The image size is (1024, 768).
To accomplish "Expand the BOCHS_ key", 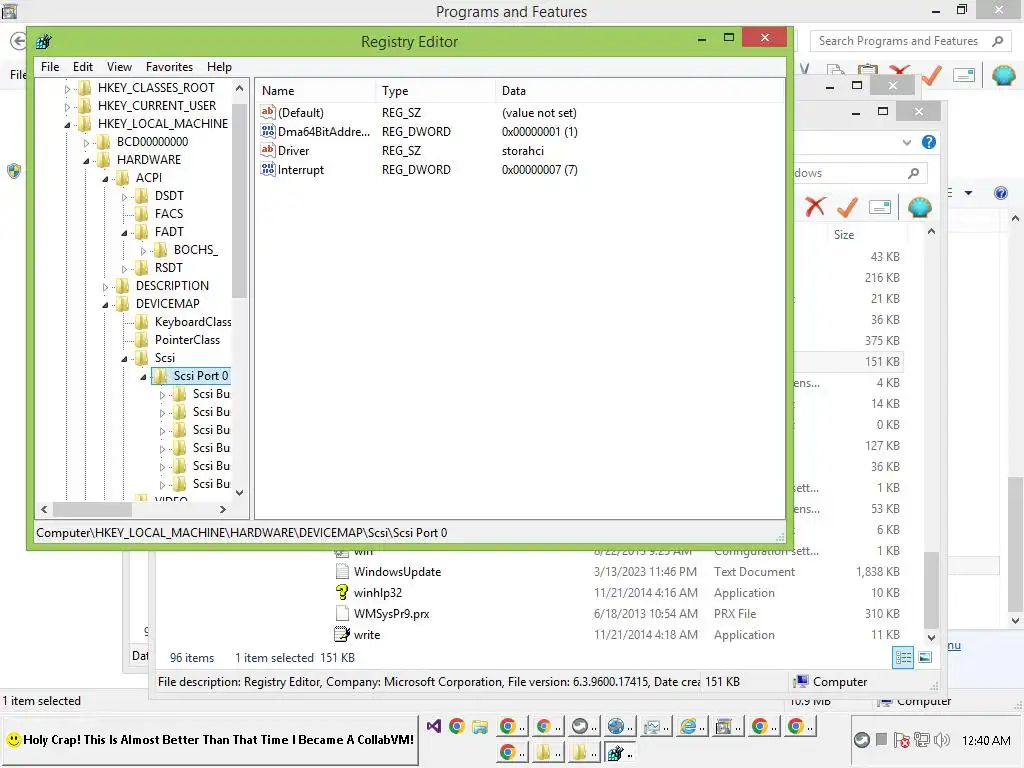I will (143, 250).
